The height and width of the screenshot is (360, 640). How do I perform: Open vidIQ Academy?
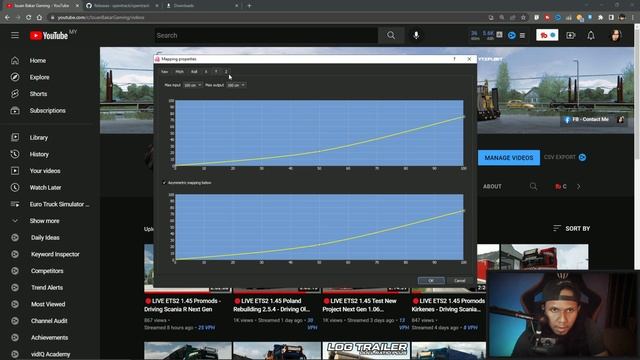(50, 354)
